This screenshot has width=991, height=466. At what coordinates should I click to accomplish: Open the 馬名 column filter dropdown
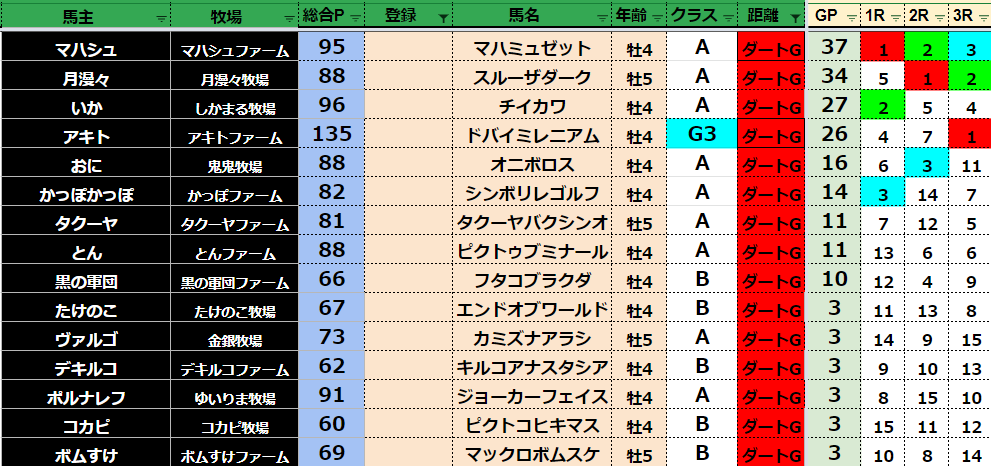[x=603, y=18]
